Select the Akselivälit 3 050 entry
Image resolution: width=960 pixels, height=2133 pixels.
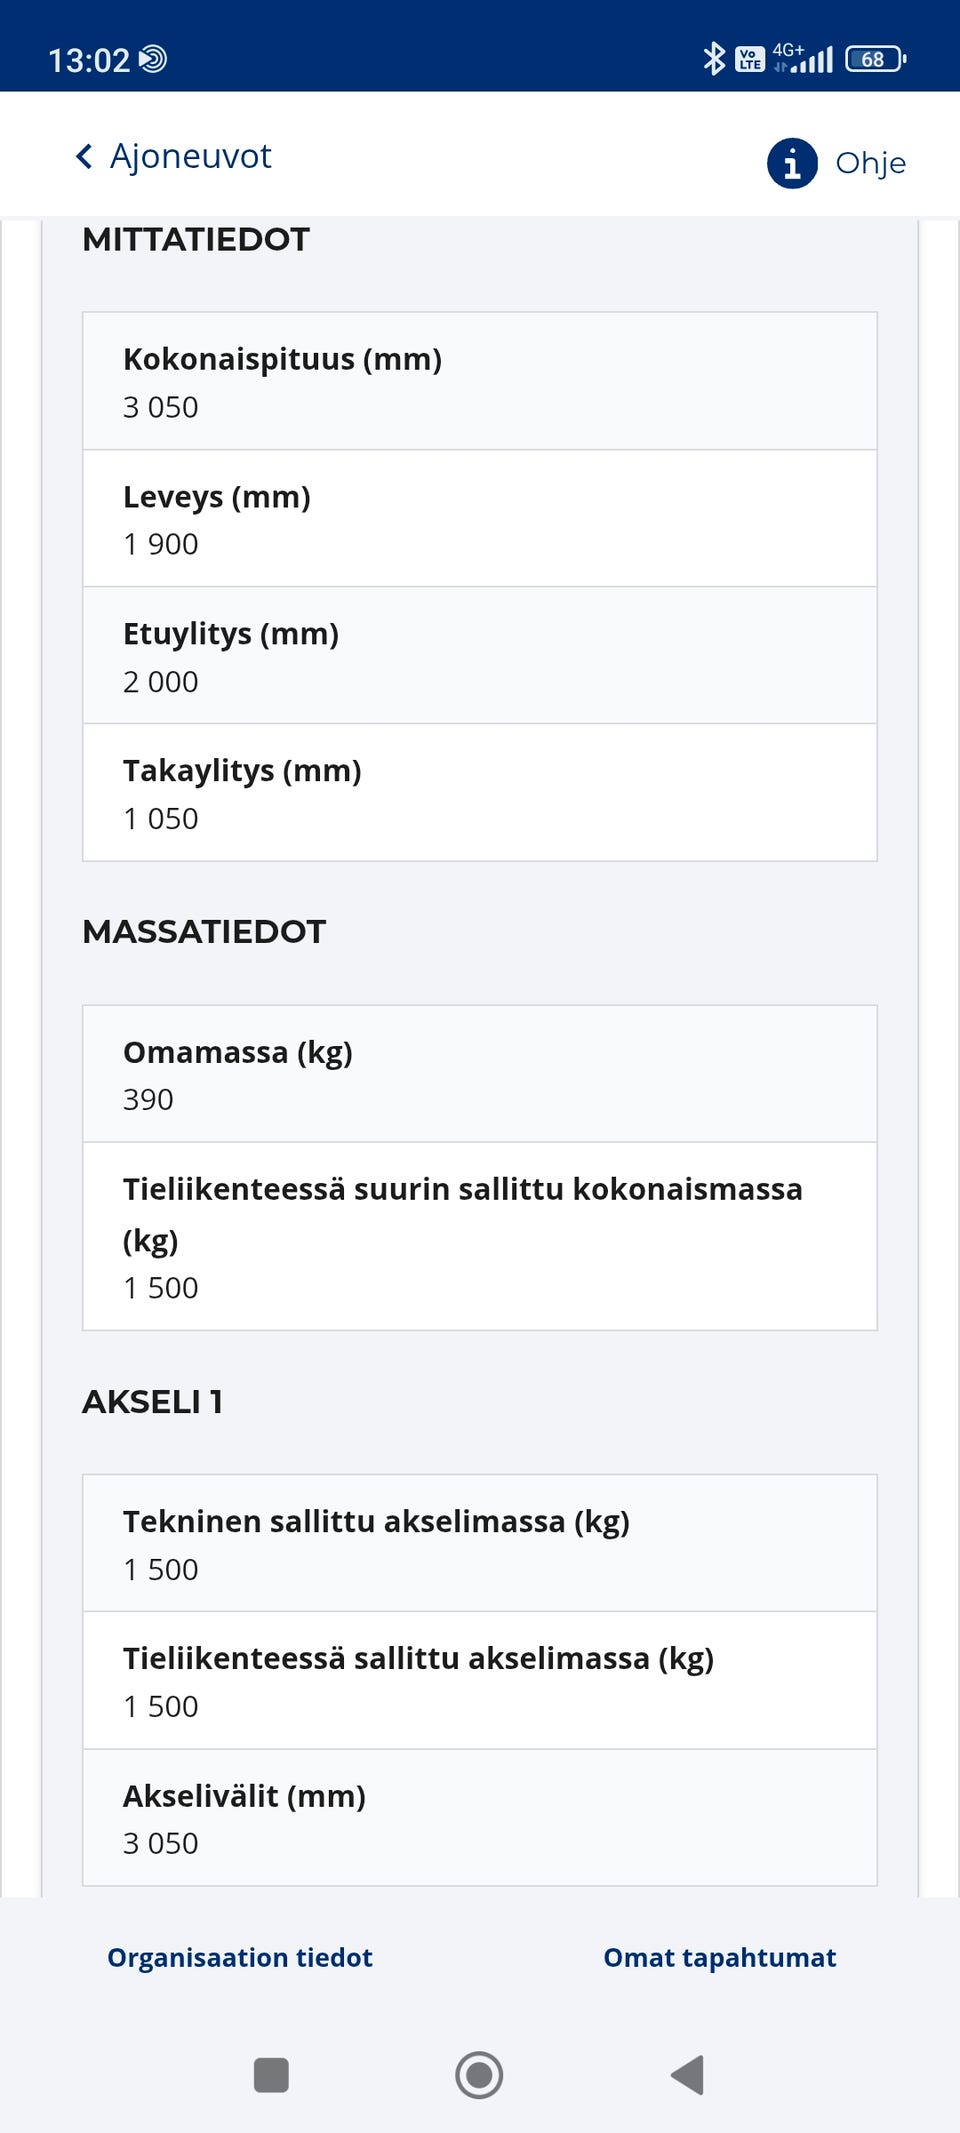(x=480, y=1818)
